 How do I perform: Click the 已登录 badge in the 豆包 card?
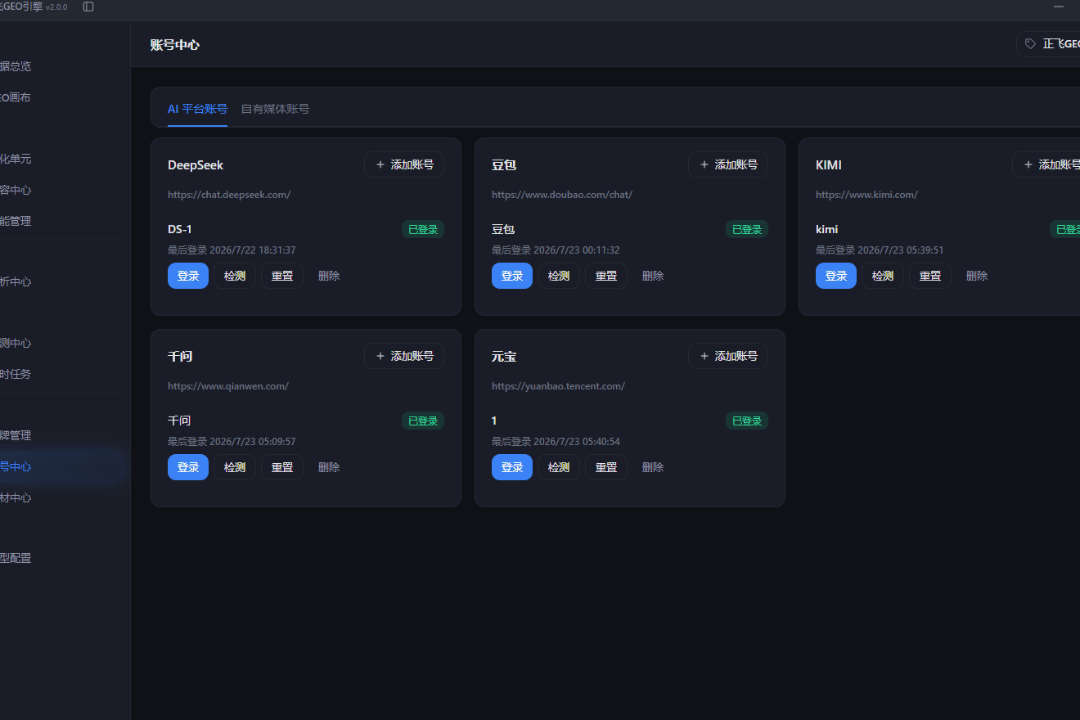click(x=747, y=229)
